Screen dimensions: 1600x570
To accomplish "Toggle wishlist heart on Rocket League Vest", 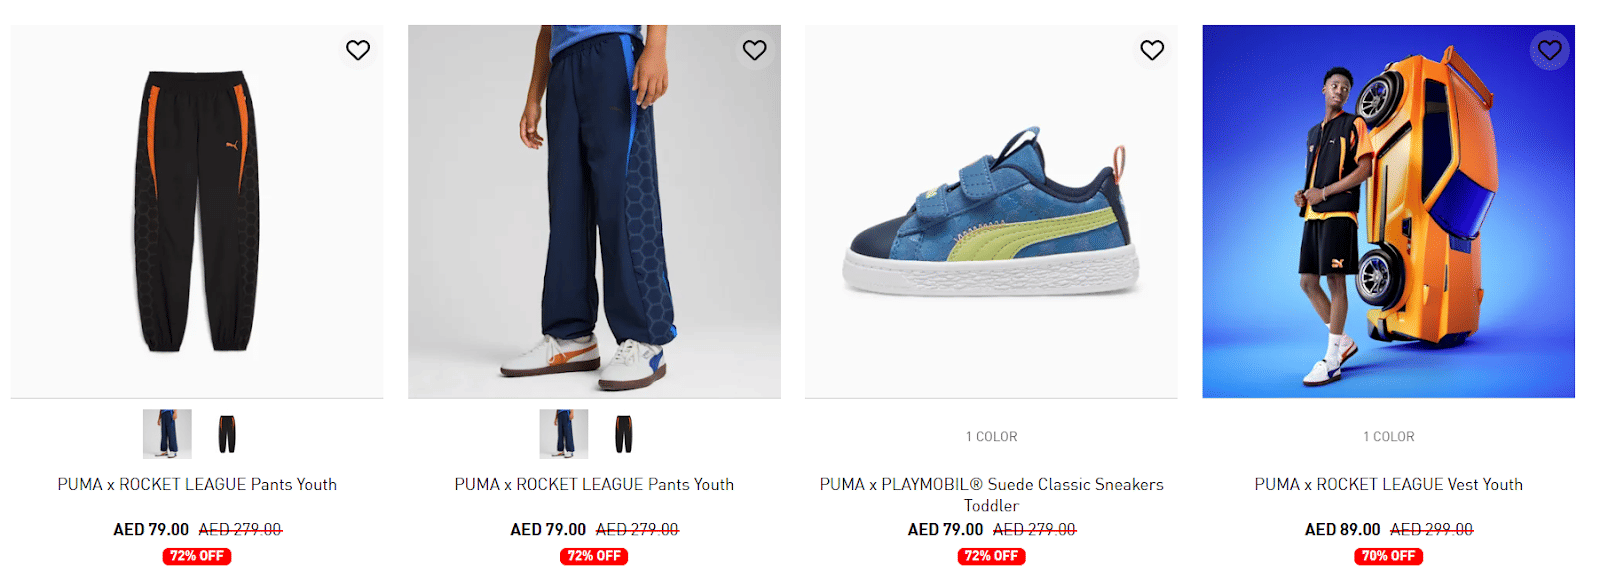I will [1549, 50].
